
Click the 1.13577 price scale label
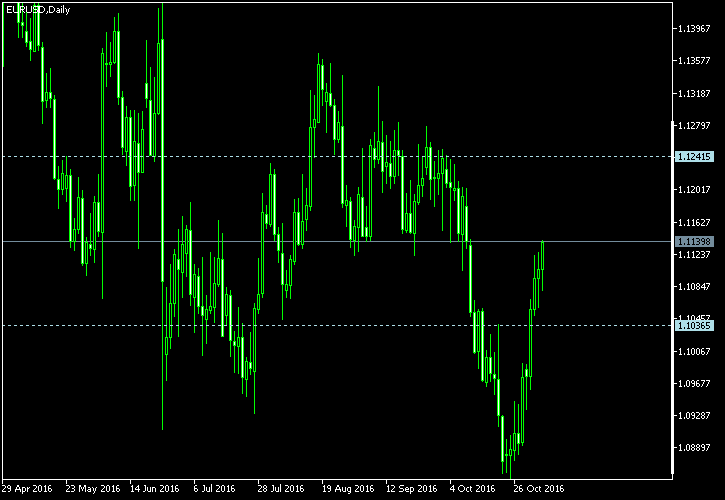click(694, 61)
